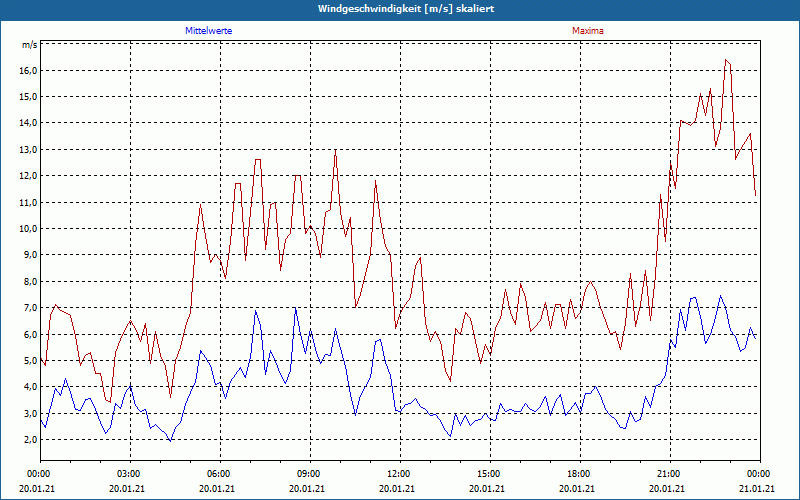The height and width of the screenshot is (500, 800).
Task: Select the 14,0 y-axis label
Action: 29,122
